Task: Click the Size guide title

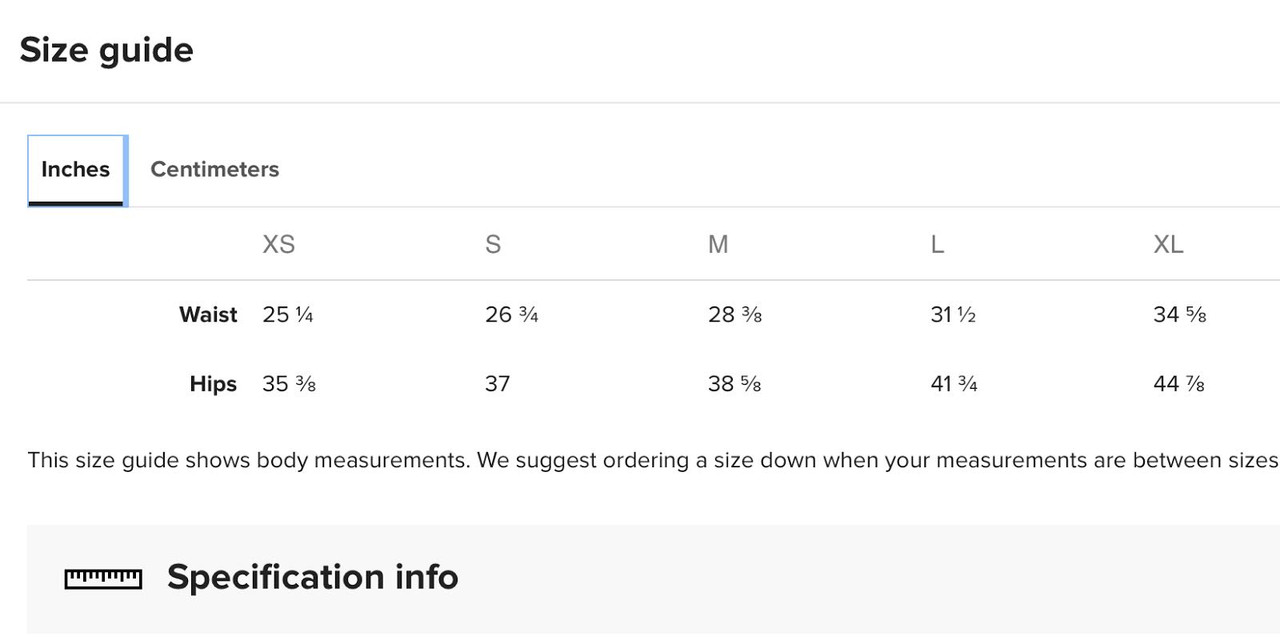Action: tap(106, 50)
